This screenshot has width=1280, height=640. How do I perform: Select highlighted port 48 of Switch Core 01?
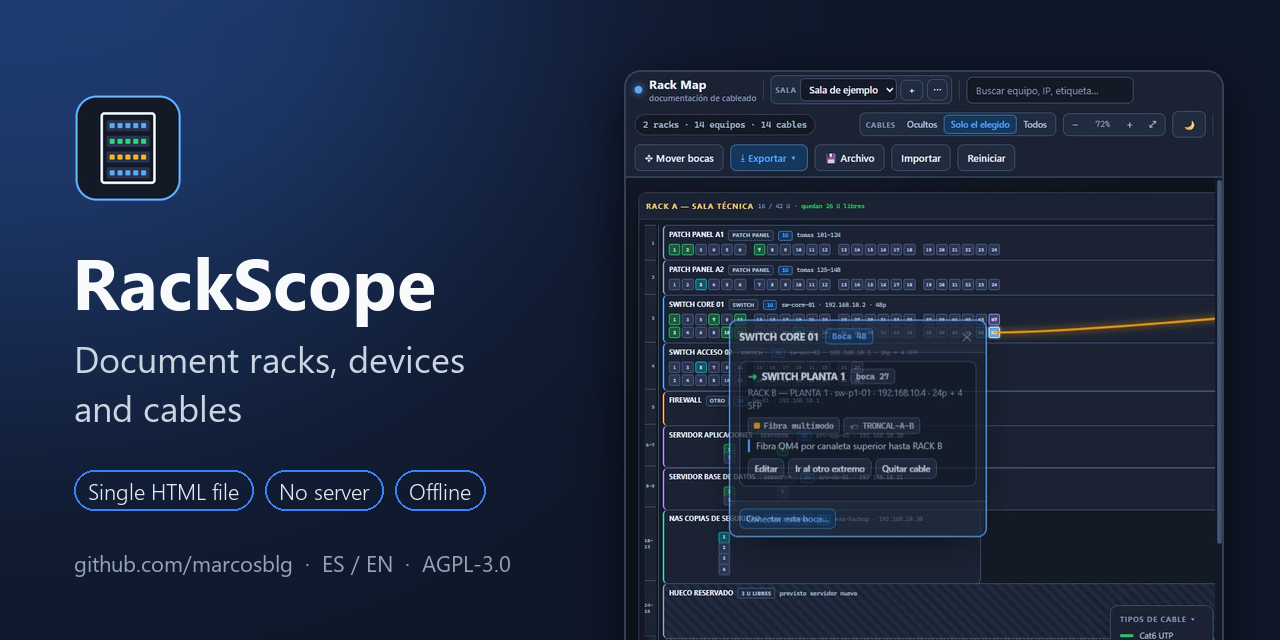(994, 332)
